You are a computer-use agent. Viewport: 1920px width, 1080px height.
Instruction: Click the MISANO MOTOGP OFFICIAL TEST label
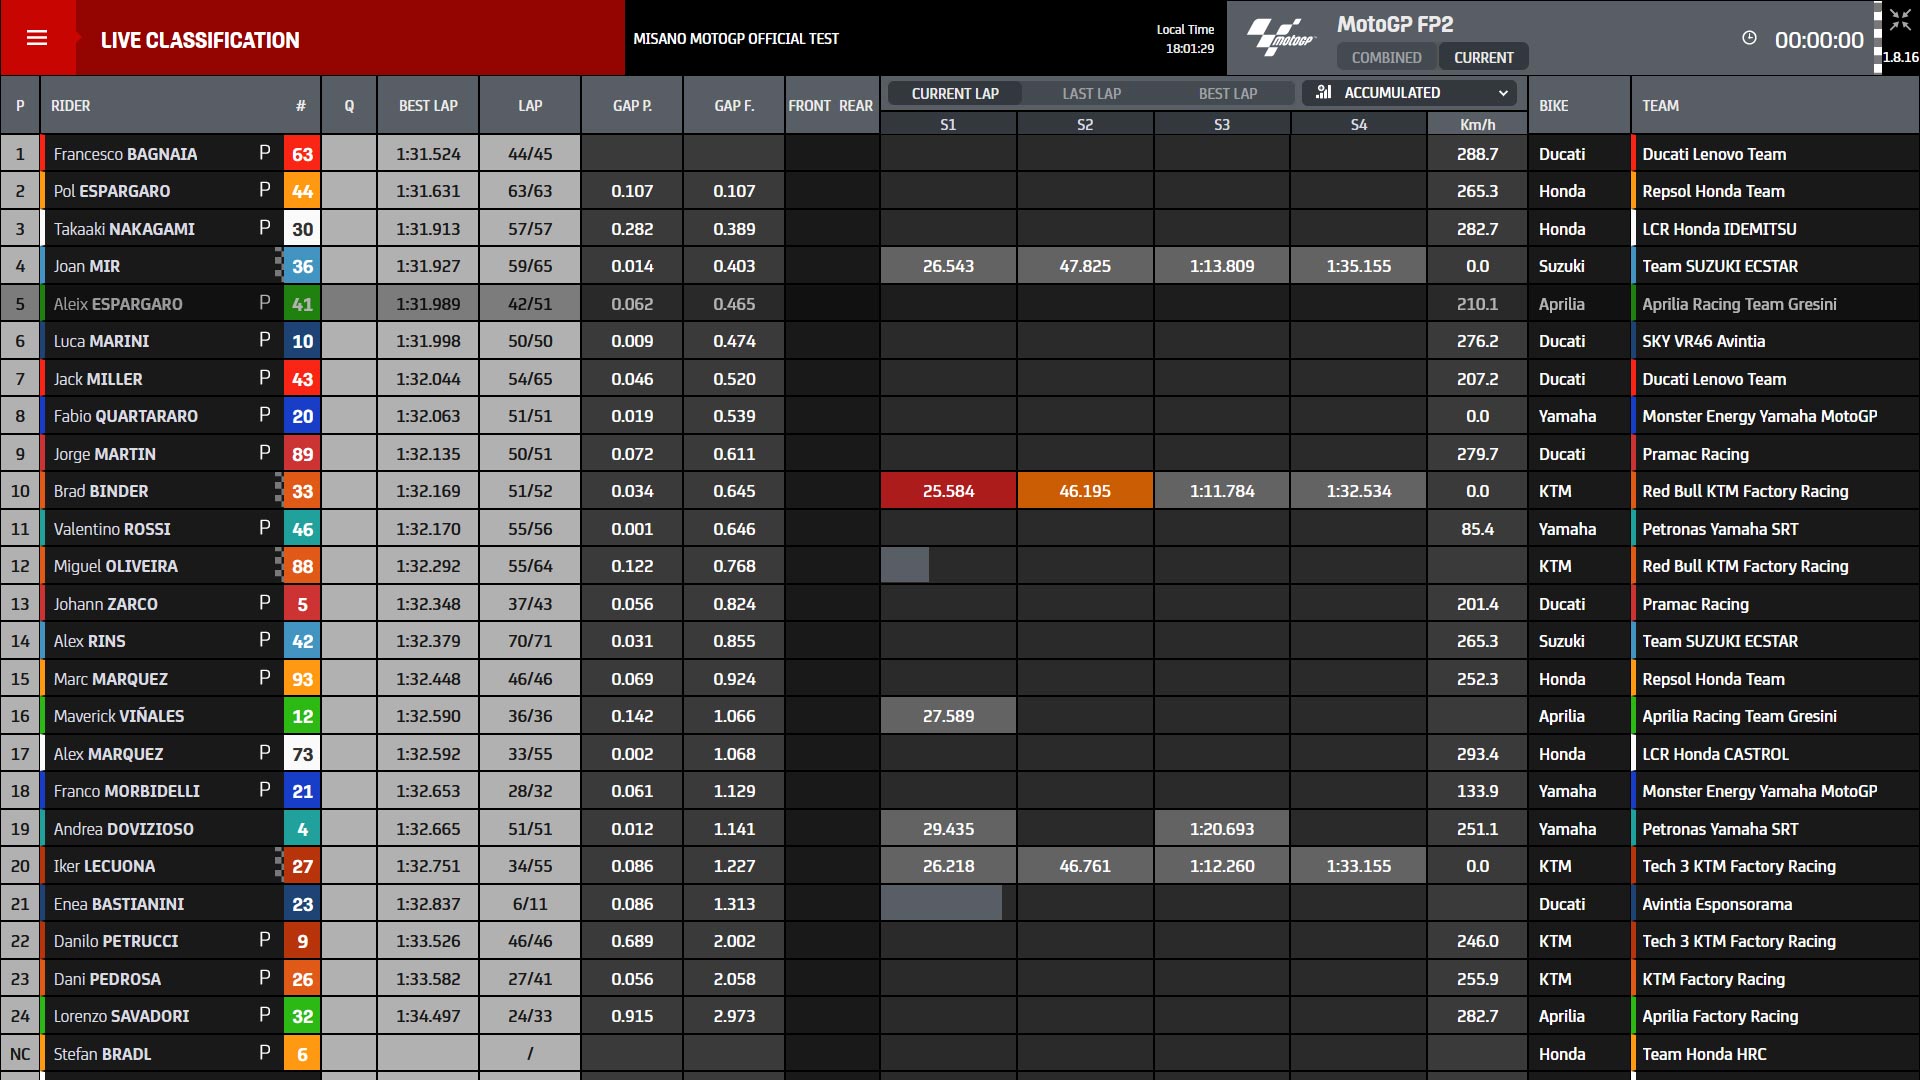pyautogui.click(x=736, y=39)
